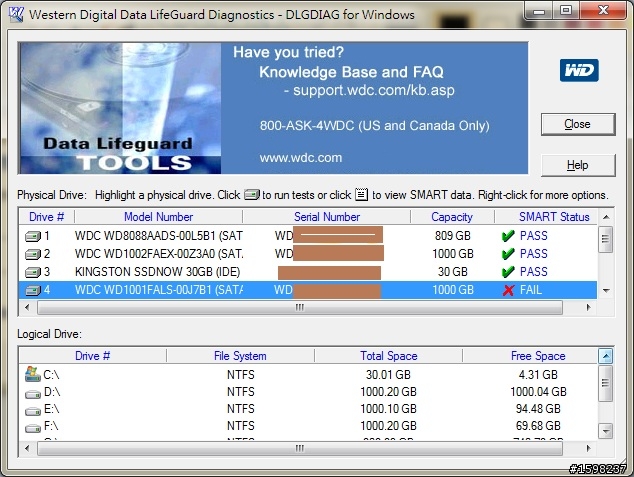This screenshot has height=477, width=634.
Task: Click the green PASS checkmark for drive 3
Action: 508,272
